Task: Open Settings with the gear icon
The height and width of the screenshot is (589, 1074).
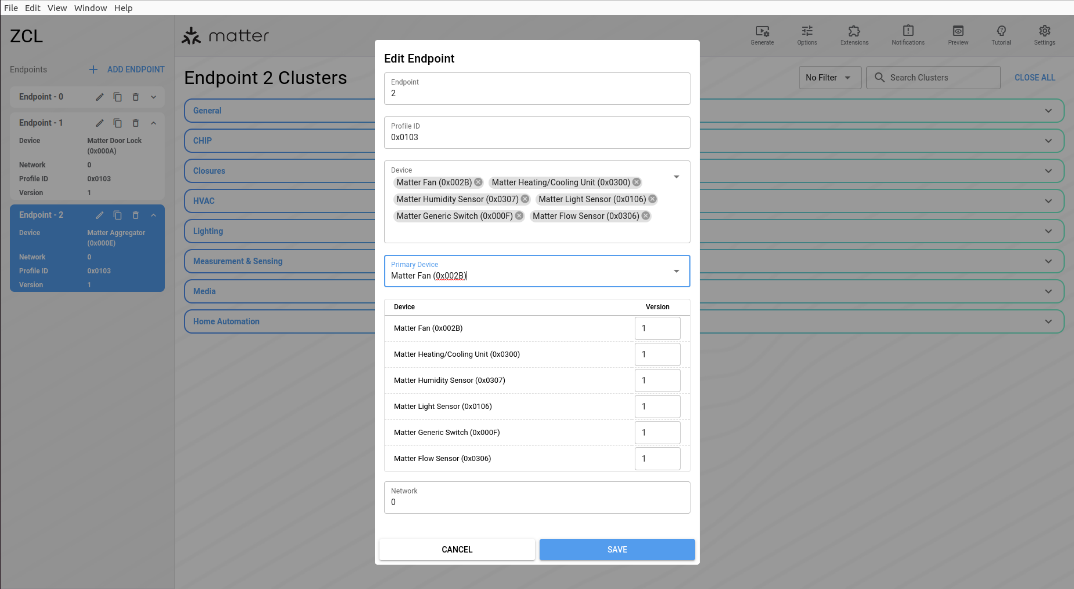Action: pos(1044,33)
